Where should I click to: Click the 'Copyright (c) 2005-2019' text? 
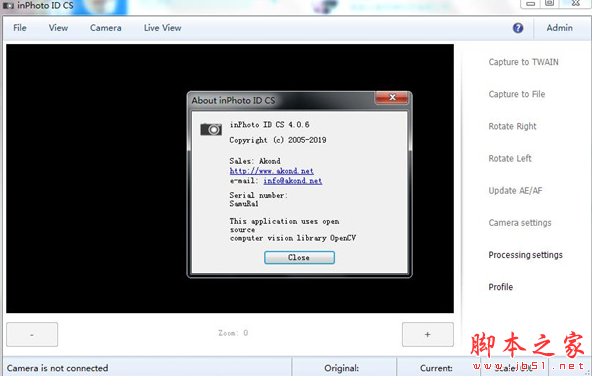(x=278, y=140)
